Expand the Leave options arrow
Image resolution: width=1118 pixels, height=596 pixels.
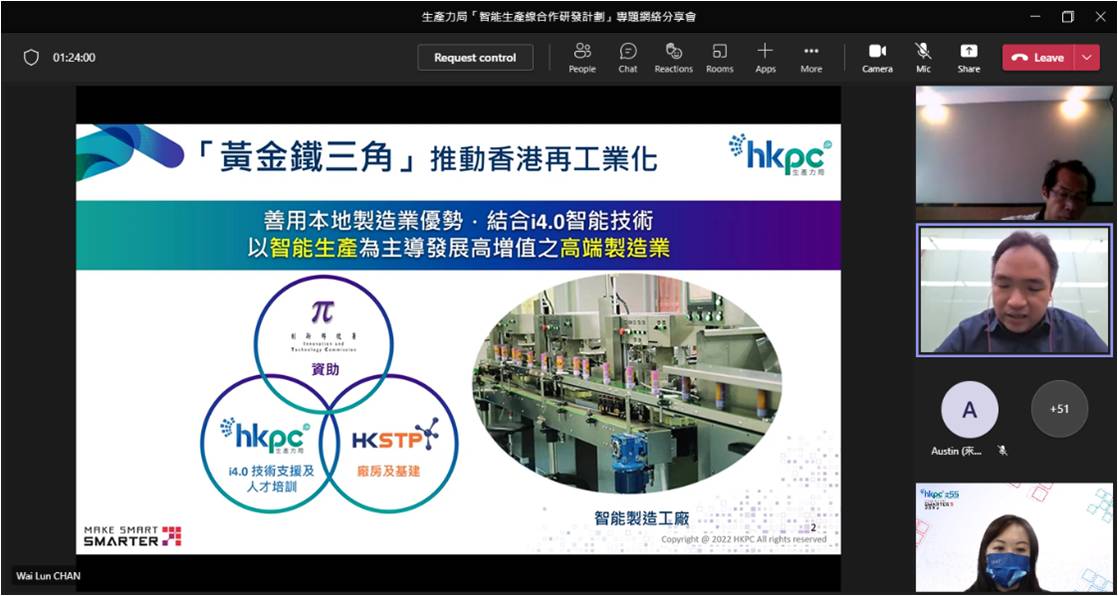(x=1087, y=58)
